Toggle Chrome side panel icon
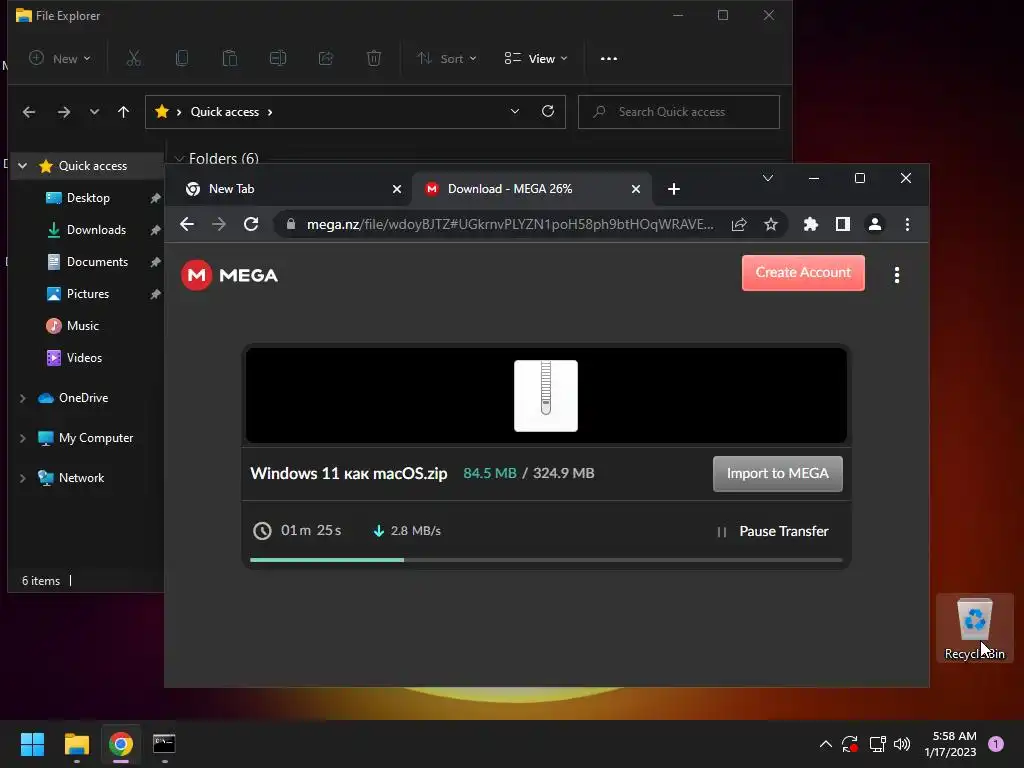 (842, 225)
